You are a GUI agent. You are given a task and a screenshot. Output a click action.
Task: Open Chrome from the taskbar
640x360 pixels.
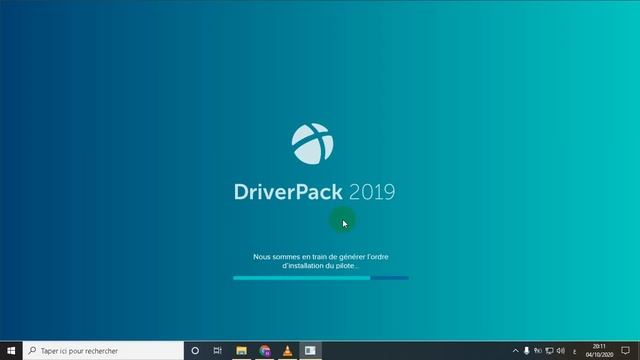(264, 351)
